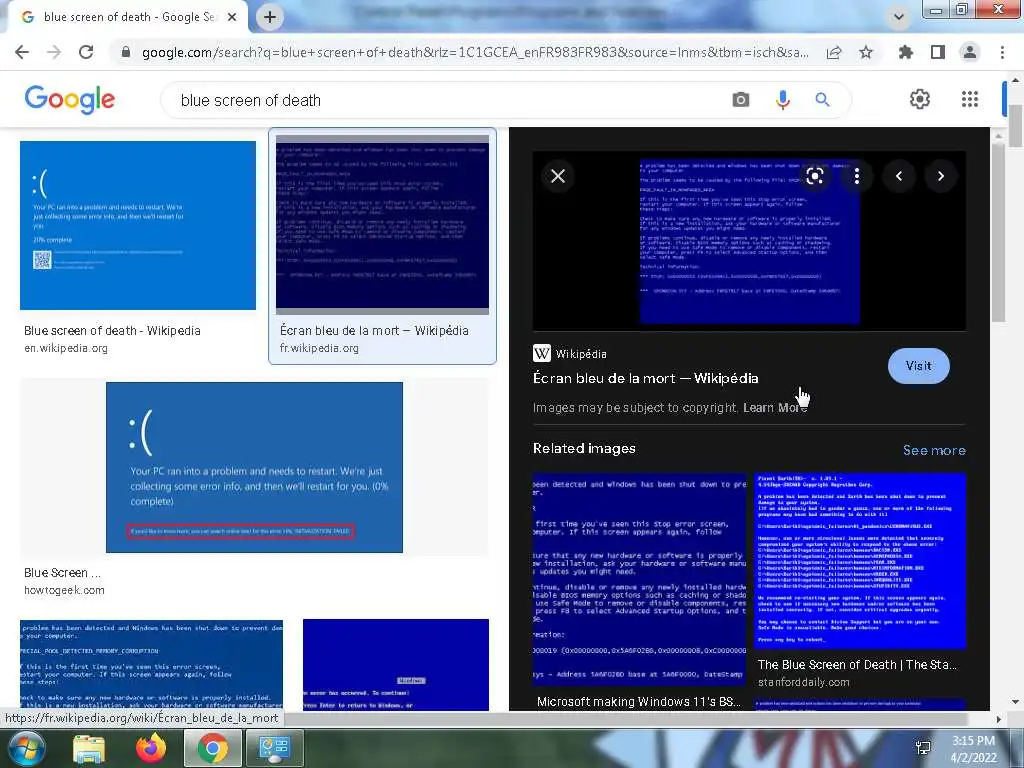Click preview panel vertical scrollbar
The width and height of the screenshot is (1024, 768).
(998, 232)
